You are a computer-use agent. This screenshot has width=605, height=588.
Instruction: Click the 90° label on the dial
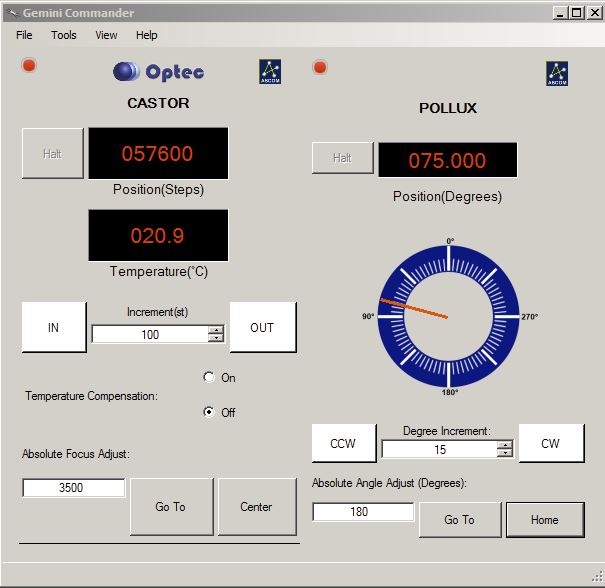pyautogui.click(x=368, y=316)
